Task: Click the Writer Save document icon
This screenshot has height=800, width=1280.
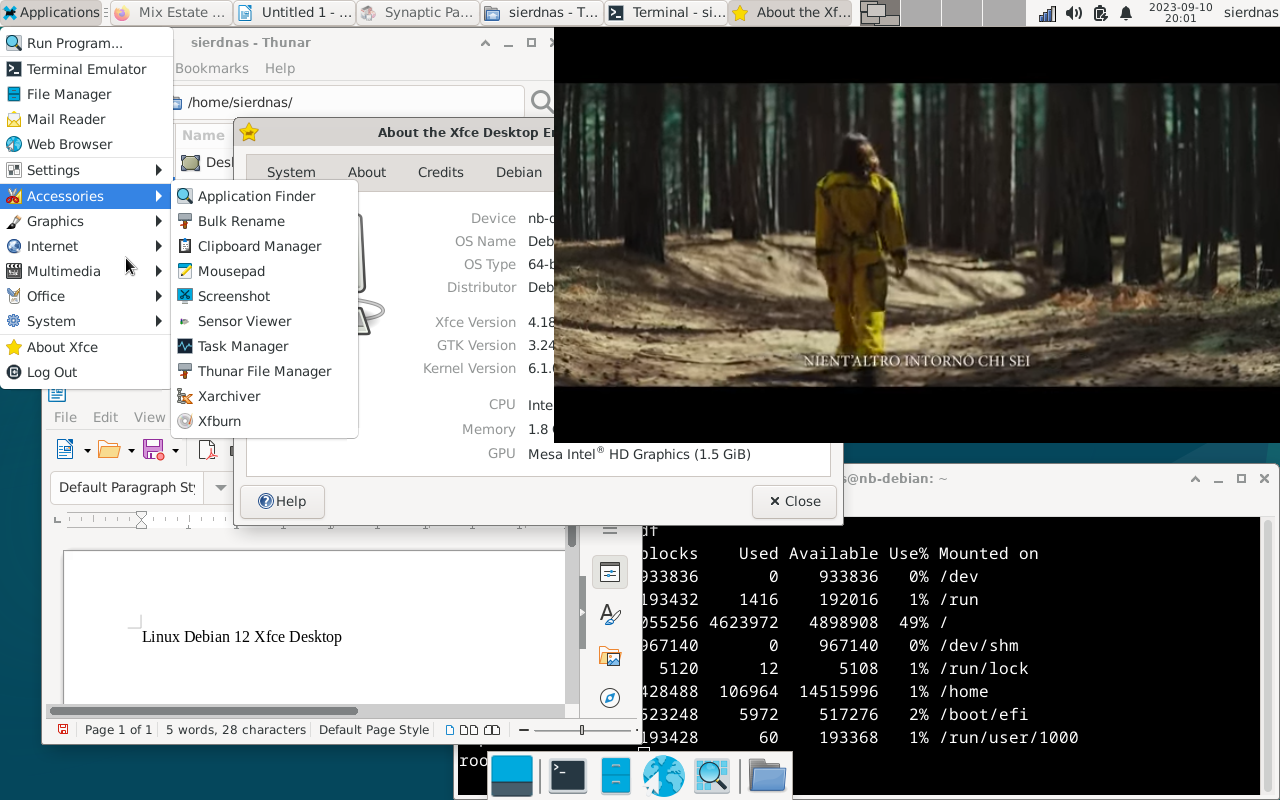Action: [154, 450]
